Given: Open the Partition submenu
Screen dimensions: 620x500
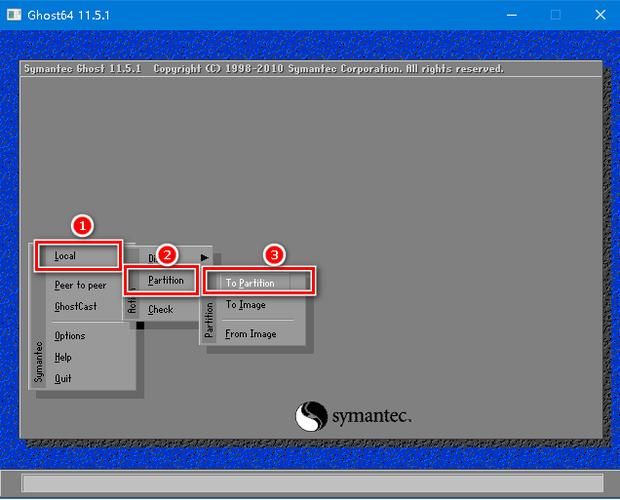Looking at the screenshot, I should pyautogui.click(x=166, y=281).
